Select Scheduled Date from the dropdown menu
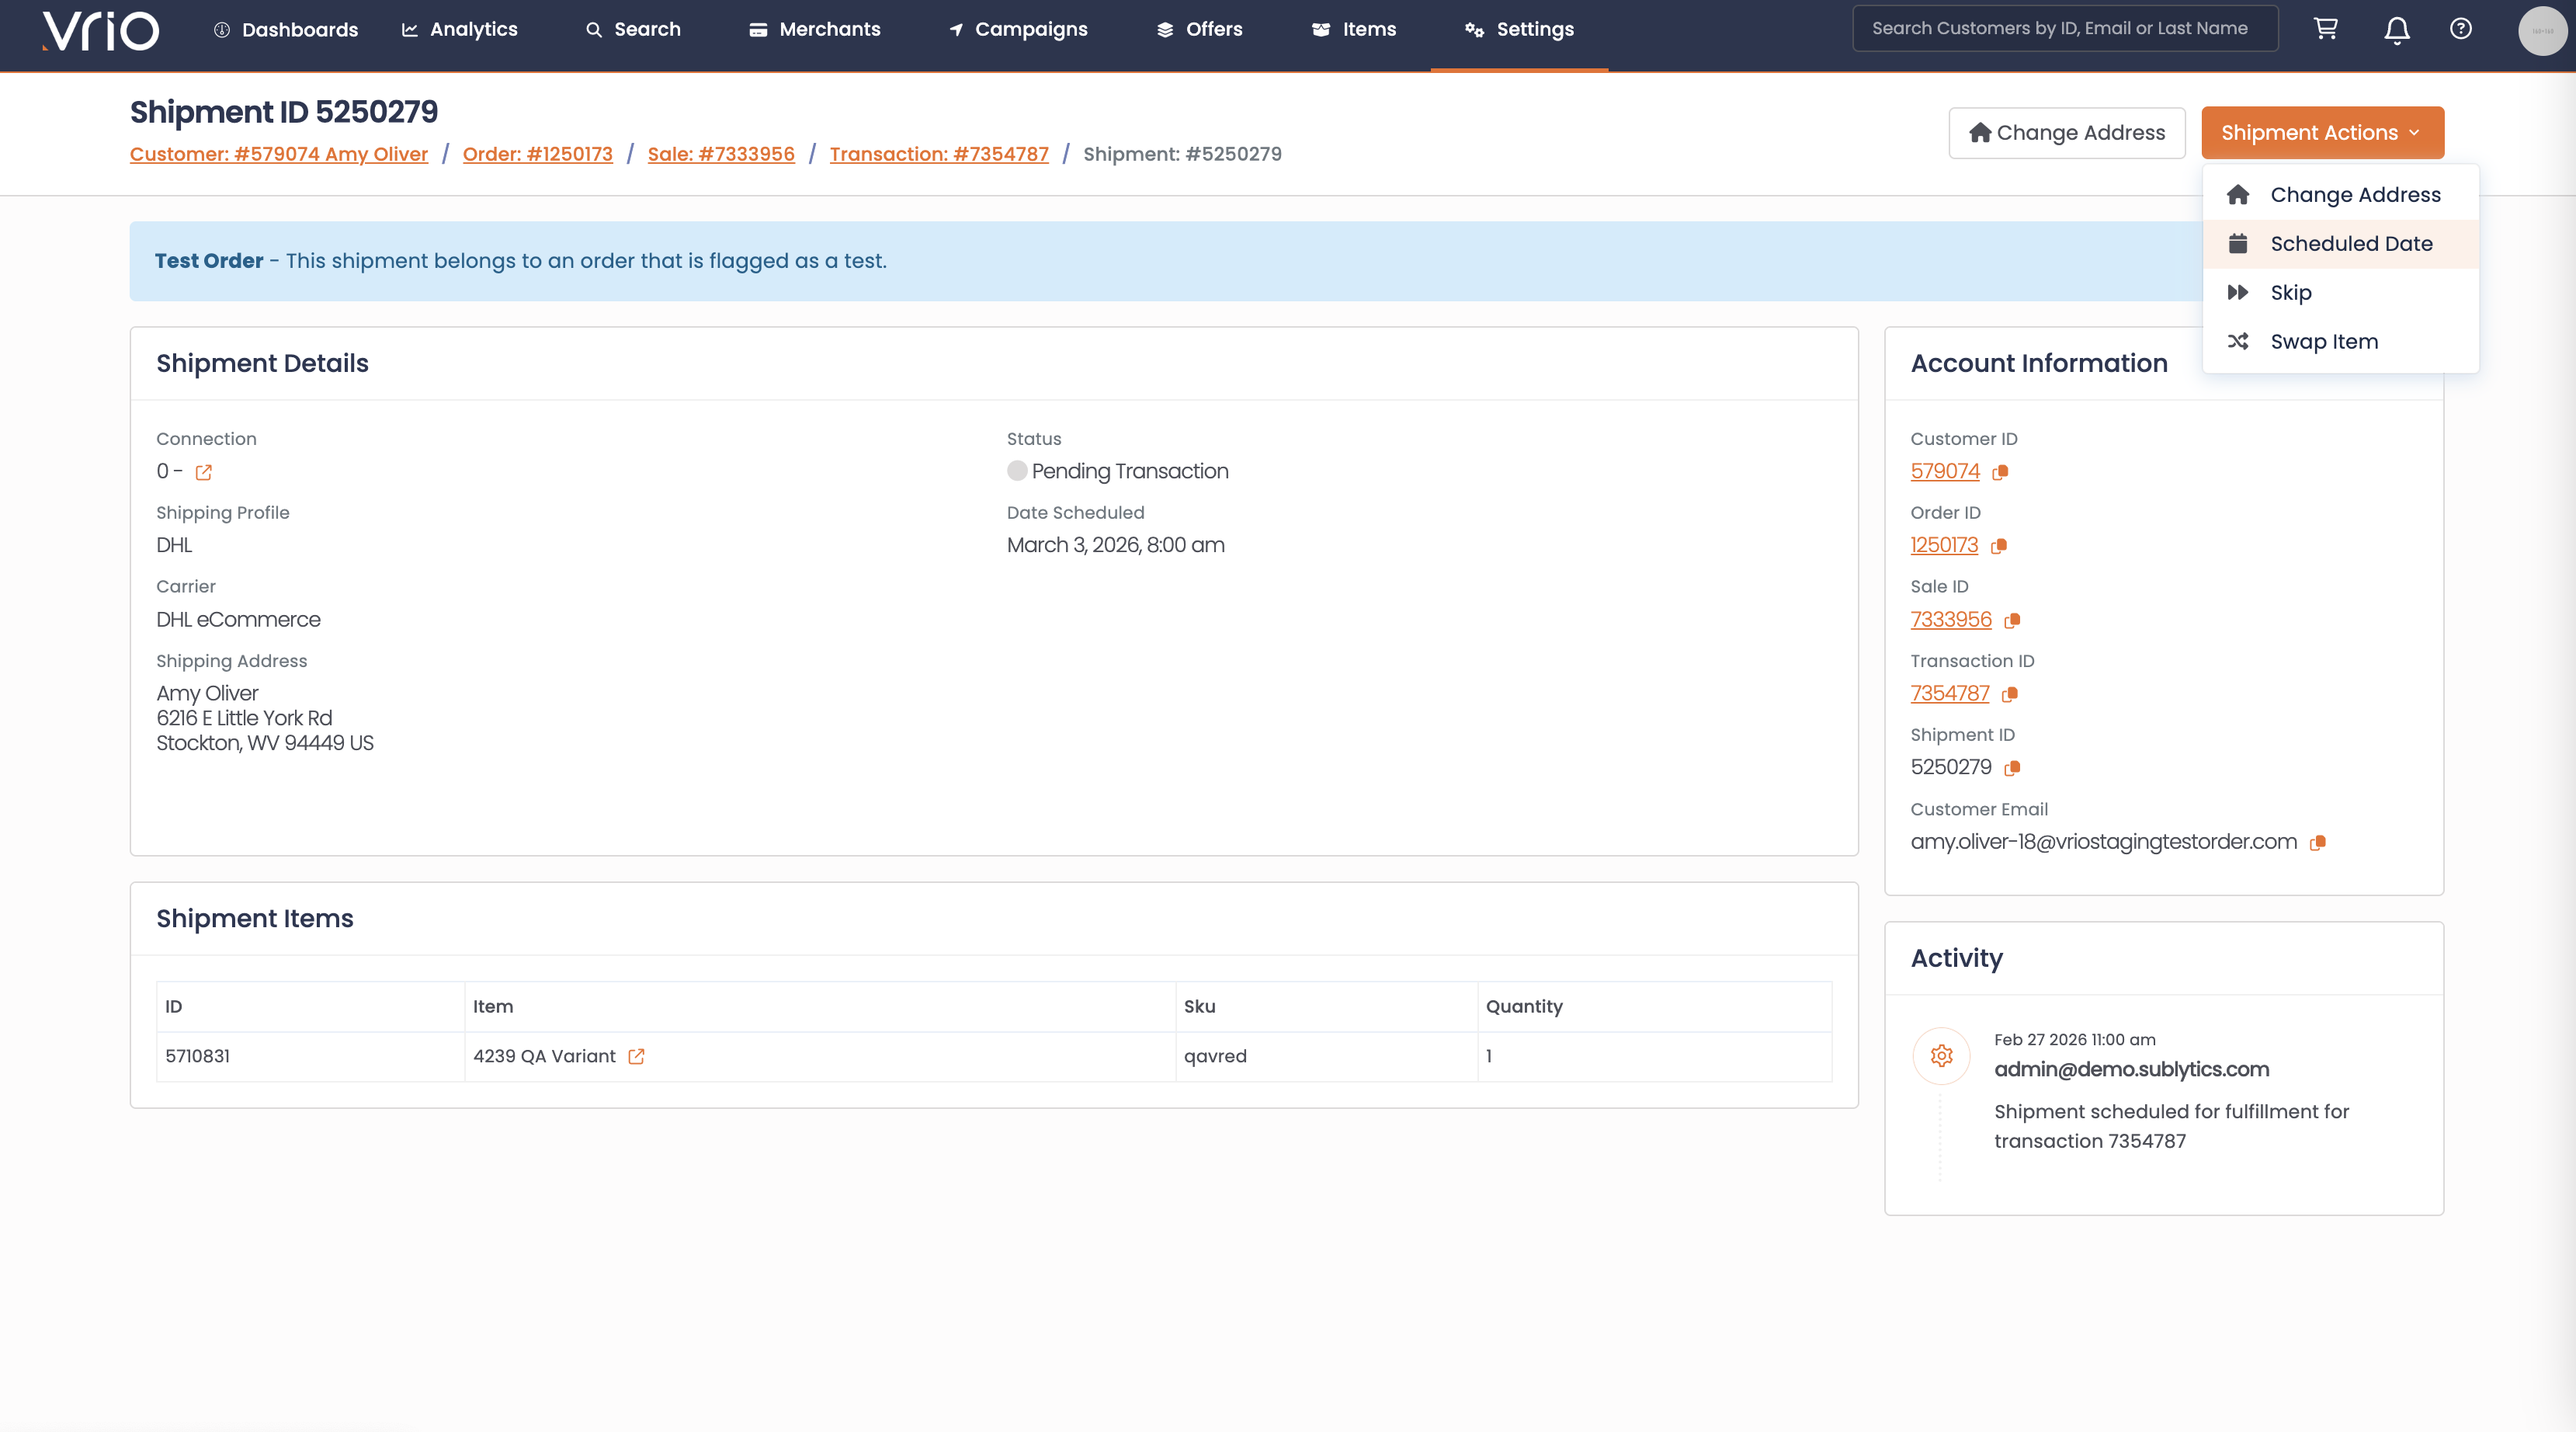 pyautogui.click(x=2350, y=244)
